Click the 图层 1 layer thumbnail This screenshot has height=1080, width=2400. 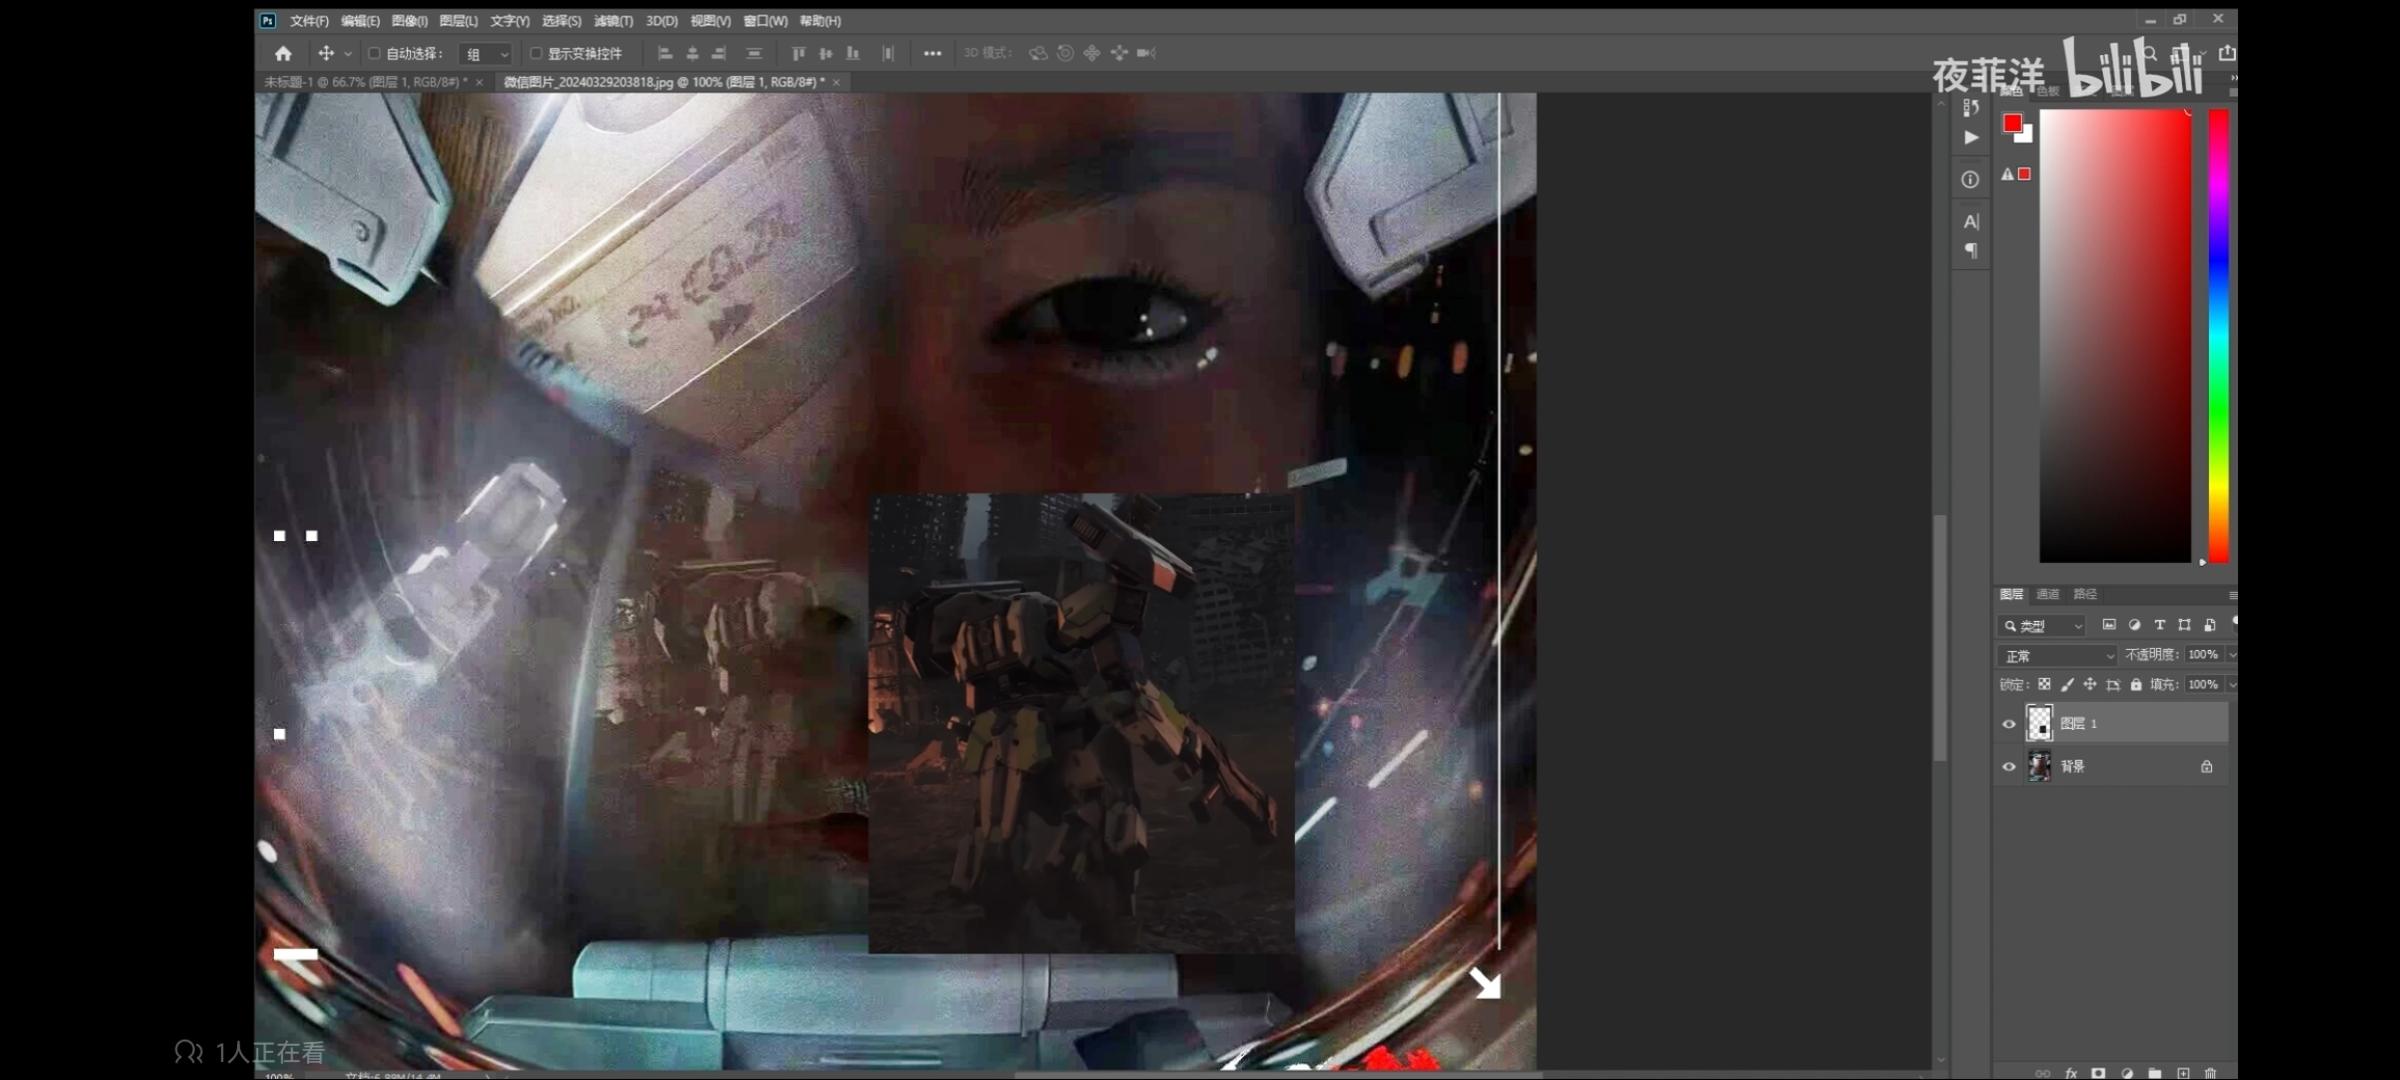(x=2039, y=723)
